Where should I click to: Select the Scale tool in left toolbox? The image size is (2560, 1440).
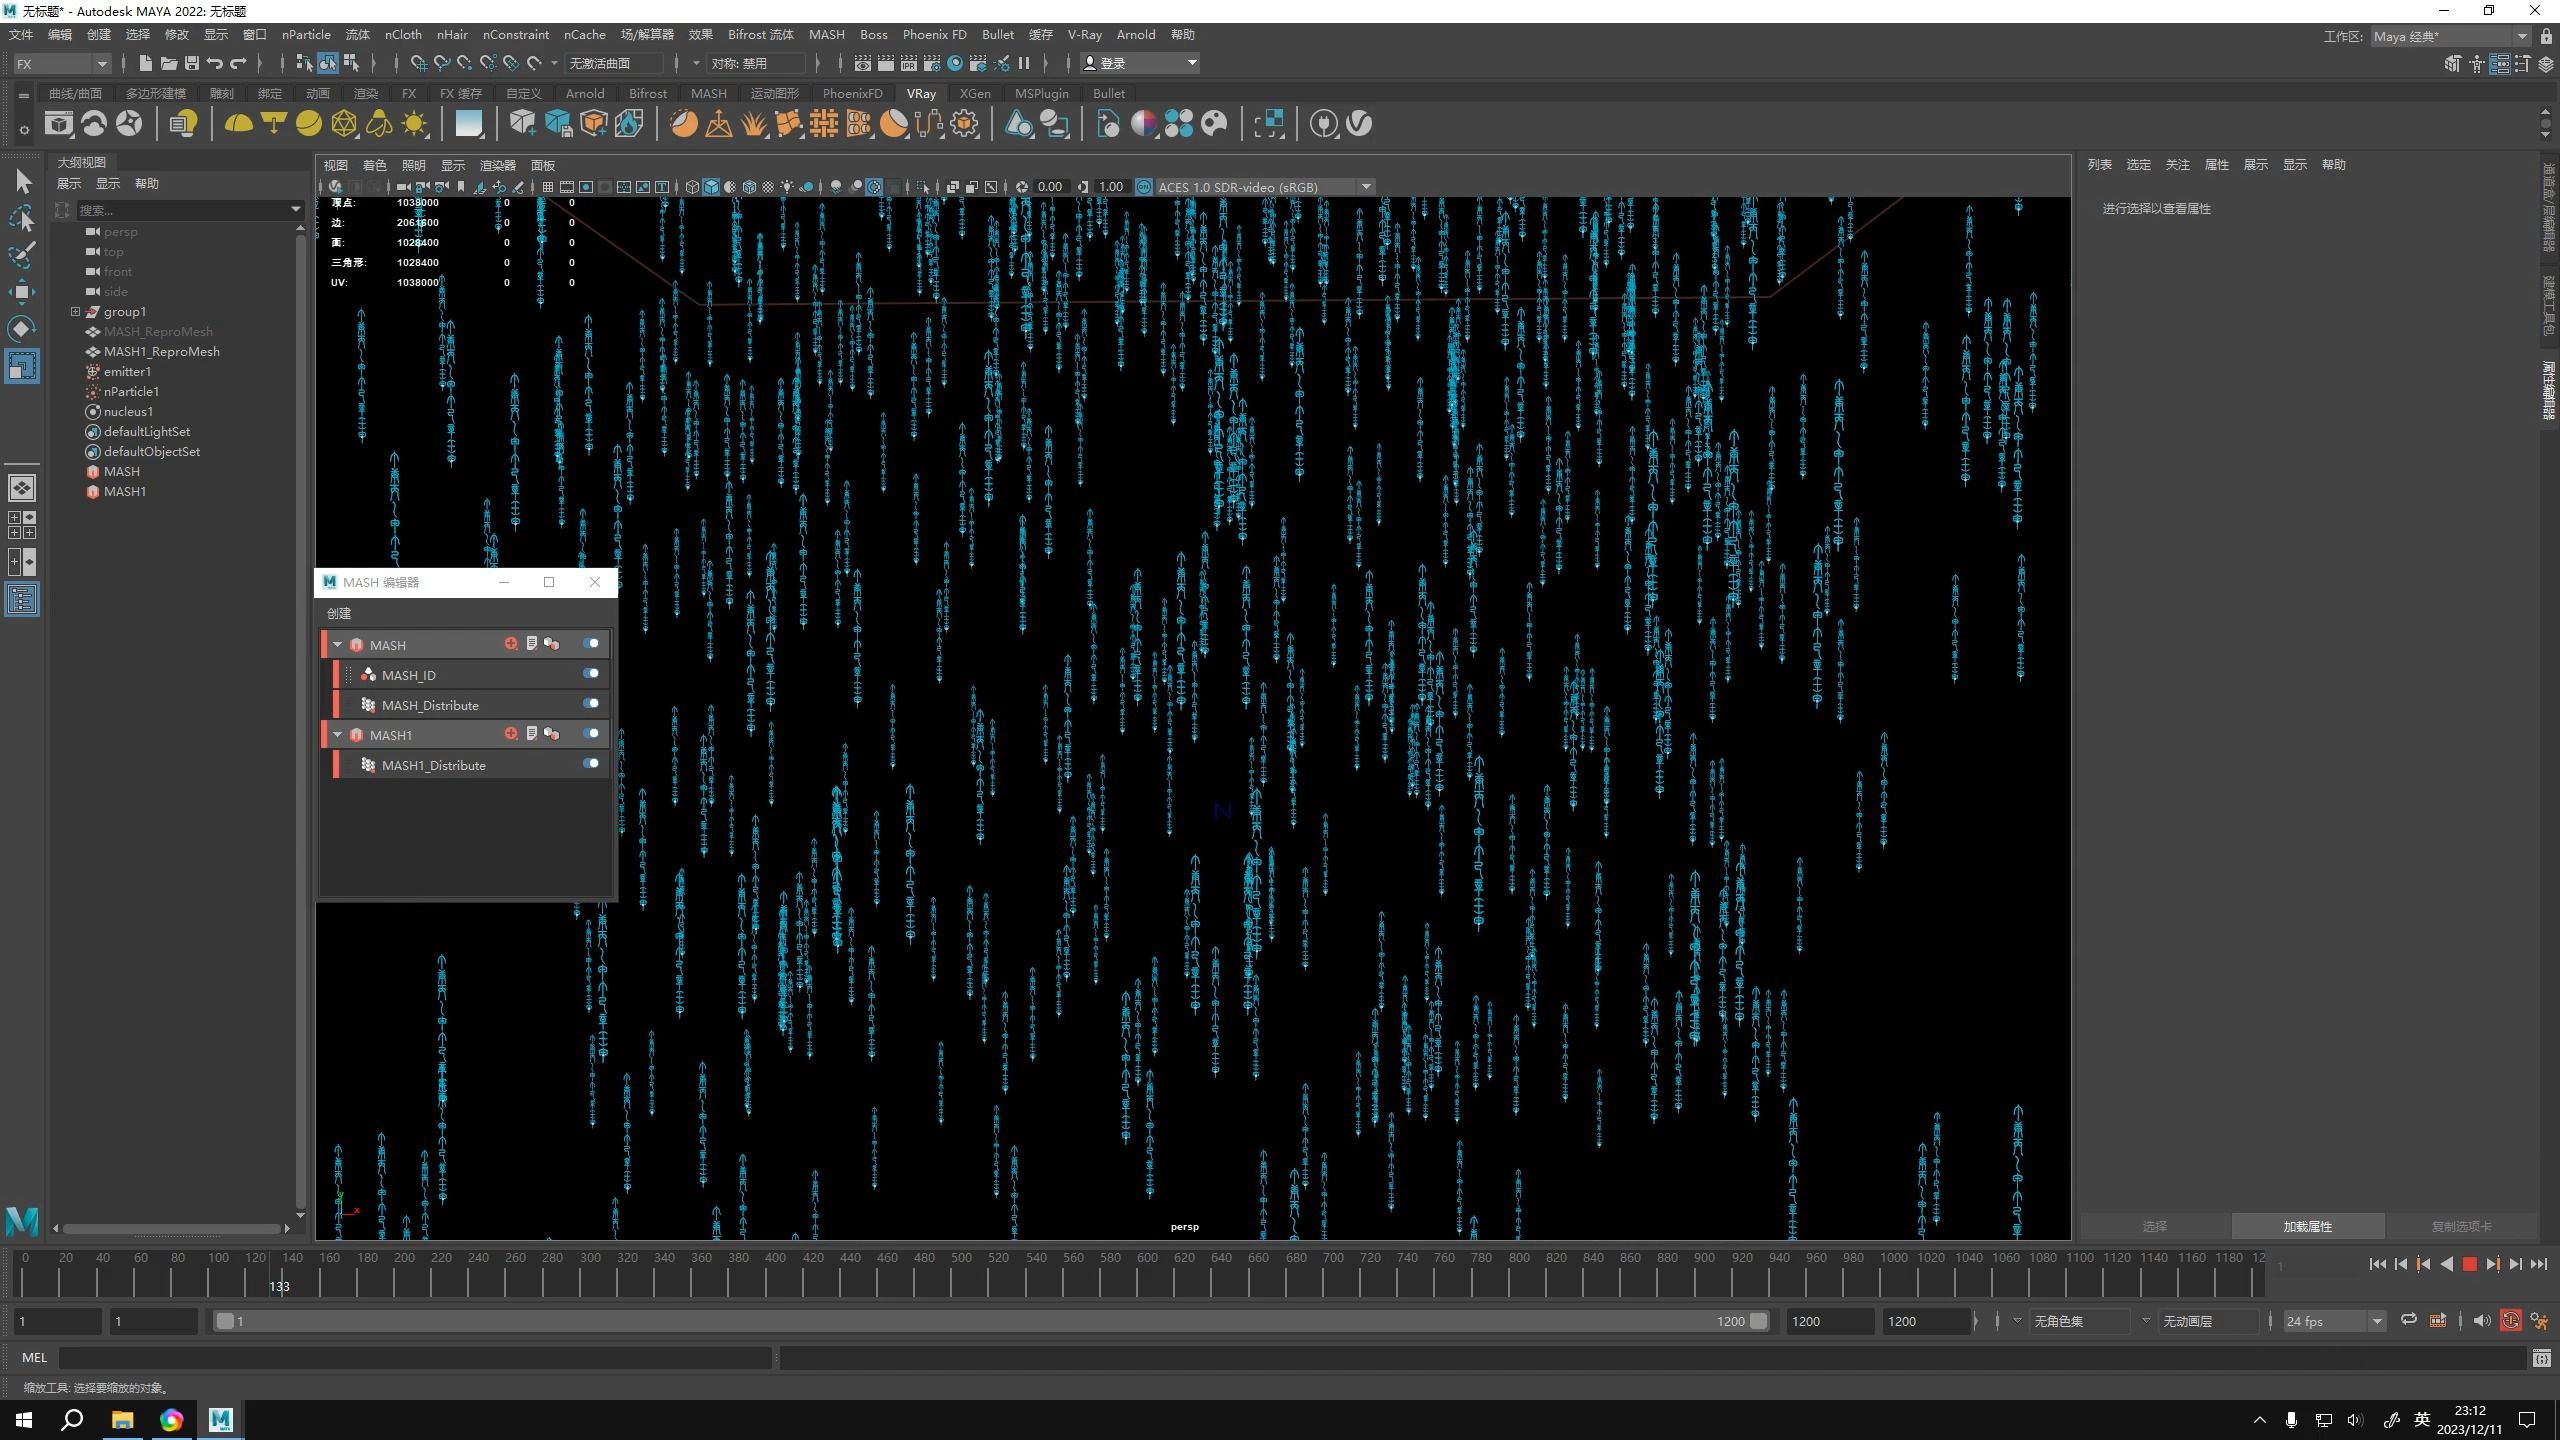(x=22, y=366)
